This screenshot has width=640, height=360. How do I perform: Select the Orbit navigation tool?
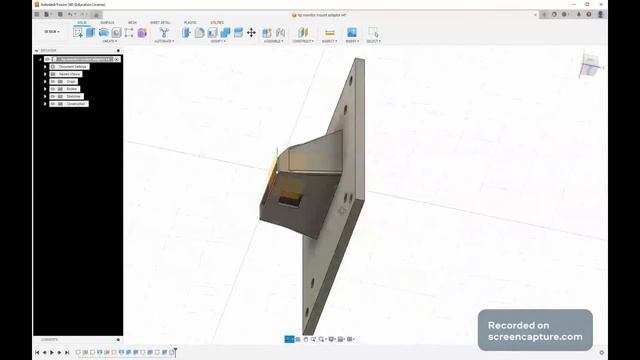click(x=289, y=339)
